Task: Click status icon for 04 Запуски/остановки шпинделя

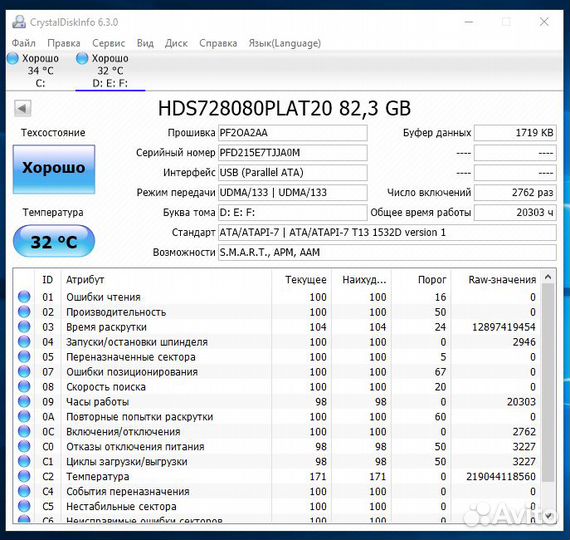Action: coord(24,341)
